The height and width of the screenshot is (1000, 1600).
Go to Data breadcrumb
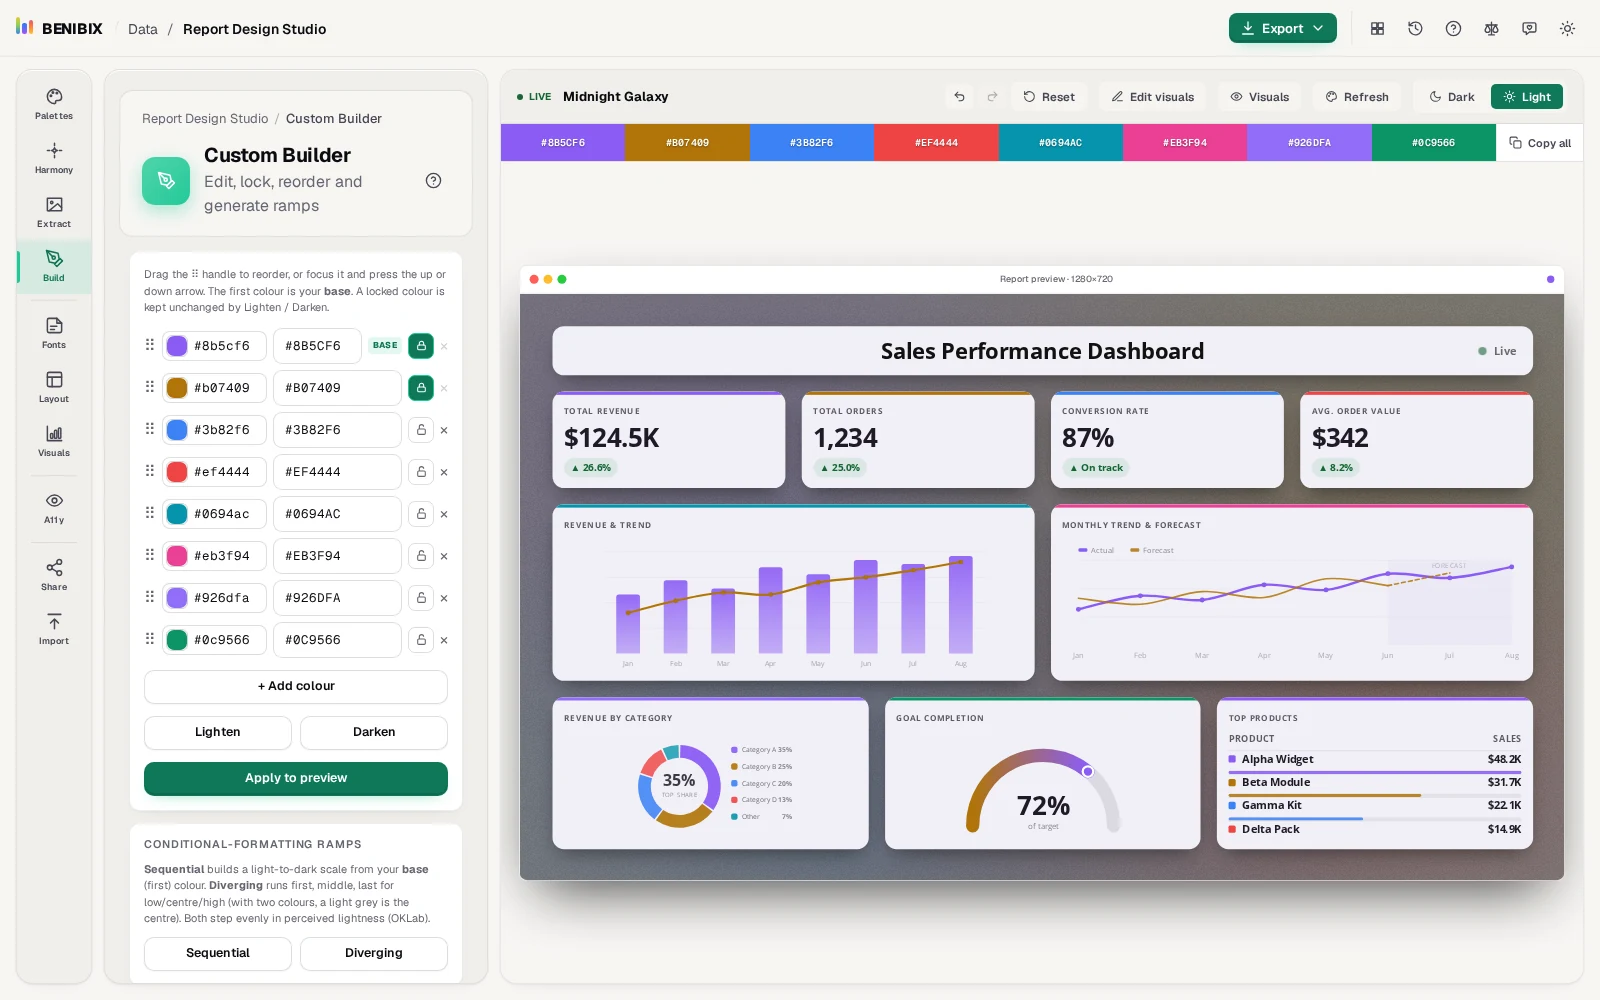(x=143, y=29)
